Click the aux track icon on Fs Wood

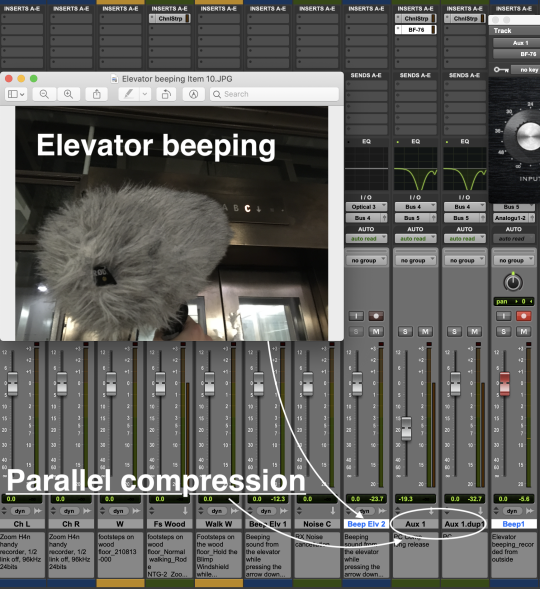[185, 511]
